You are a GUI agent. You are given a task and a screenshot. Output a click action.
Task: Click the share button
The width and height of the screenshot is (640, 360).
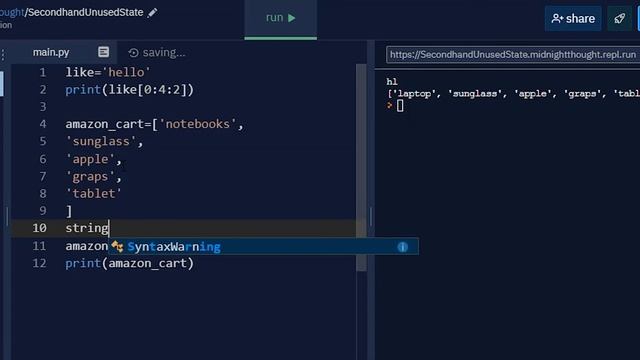(573, 19)
